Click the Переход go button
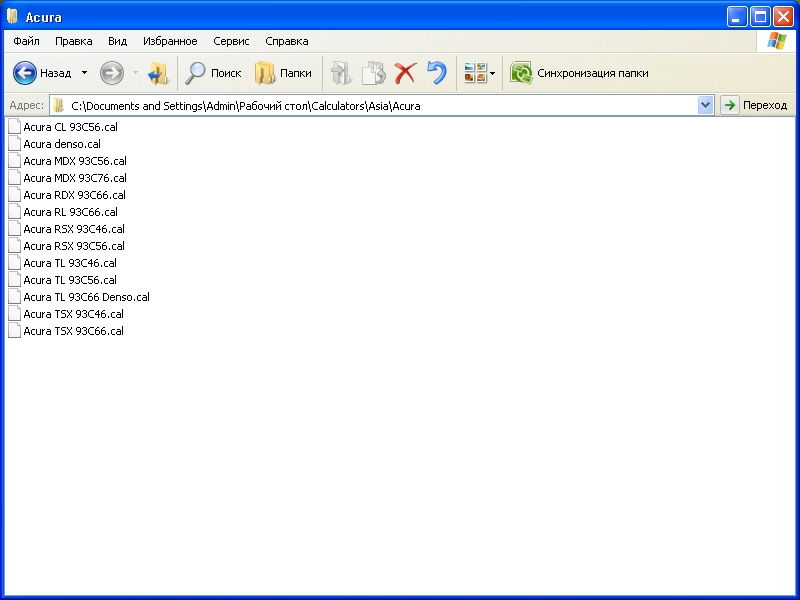This screenshot has height=600, width=800. 754,106
